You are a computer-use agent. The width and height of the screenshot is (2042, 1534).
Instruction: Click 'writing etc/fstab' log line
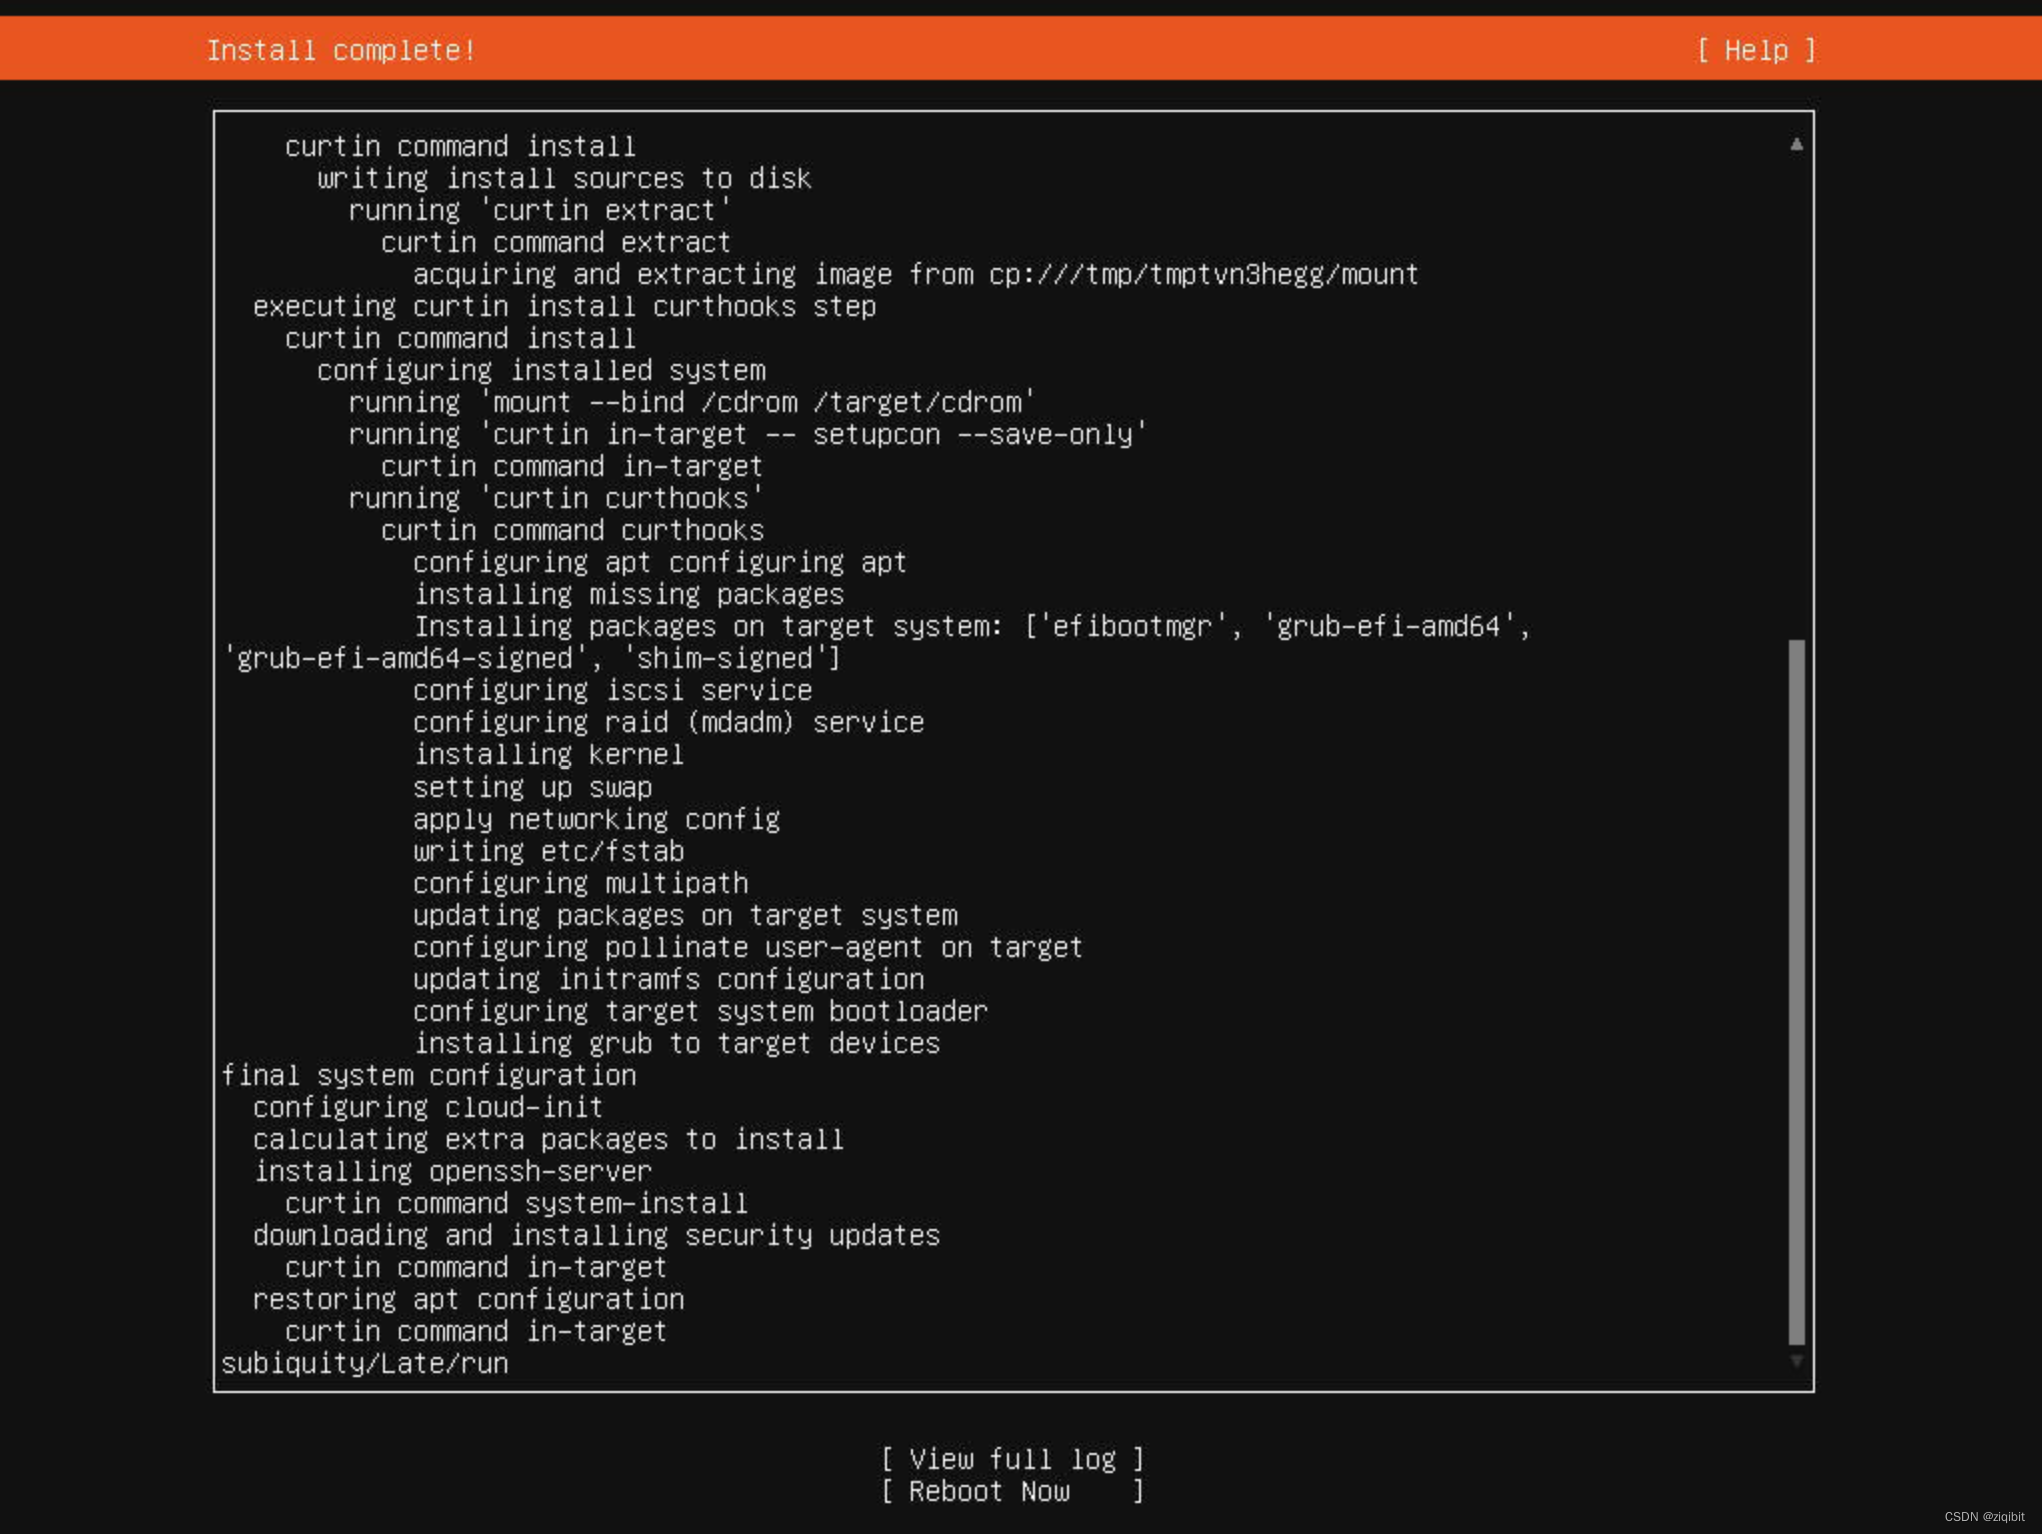pos(549,851)
